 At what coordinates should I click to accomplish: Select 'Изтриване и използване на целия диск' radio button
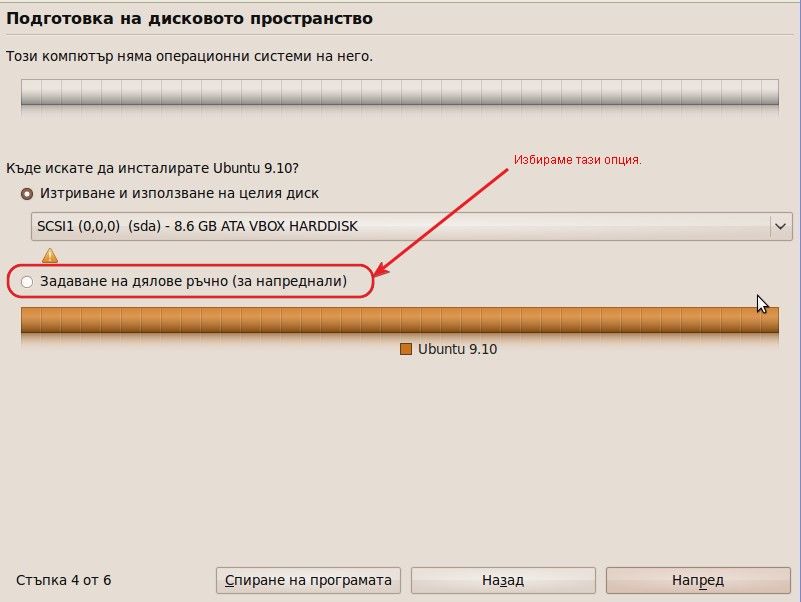coord(27,194)
